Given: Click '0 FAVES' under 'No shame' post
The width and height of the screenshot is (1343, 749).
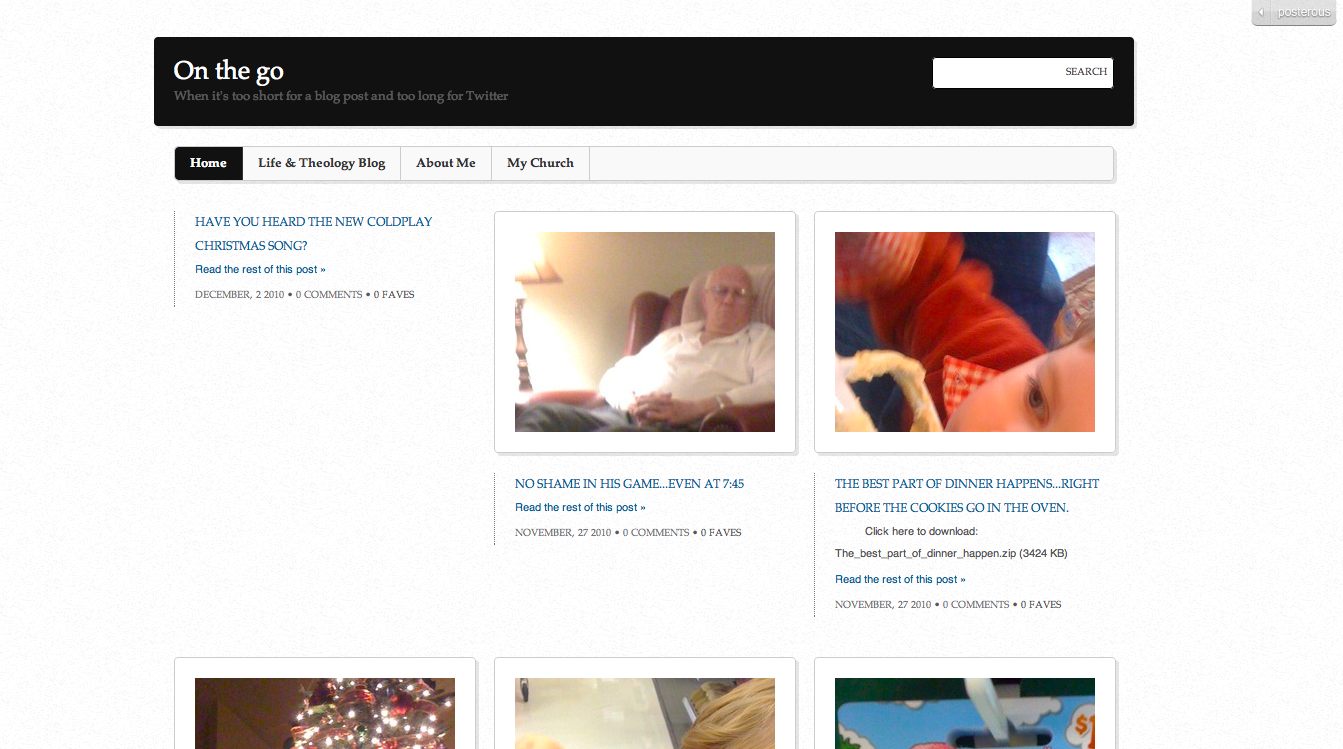Looking at the screenshot, I should coord(721,533).
